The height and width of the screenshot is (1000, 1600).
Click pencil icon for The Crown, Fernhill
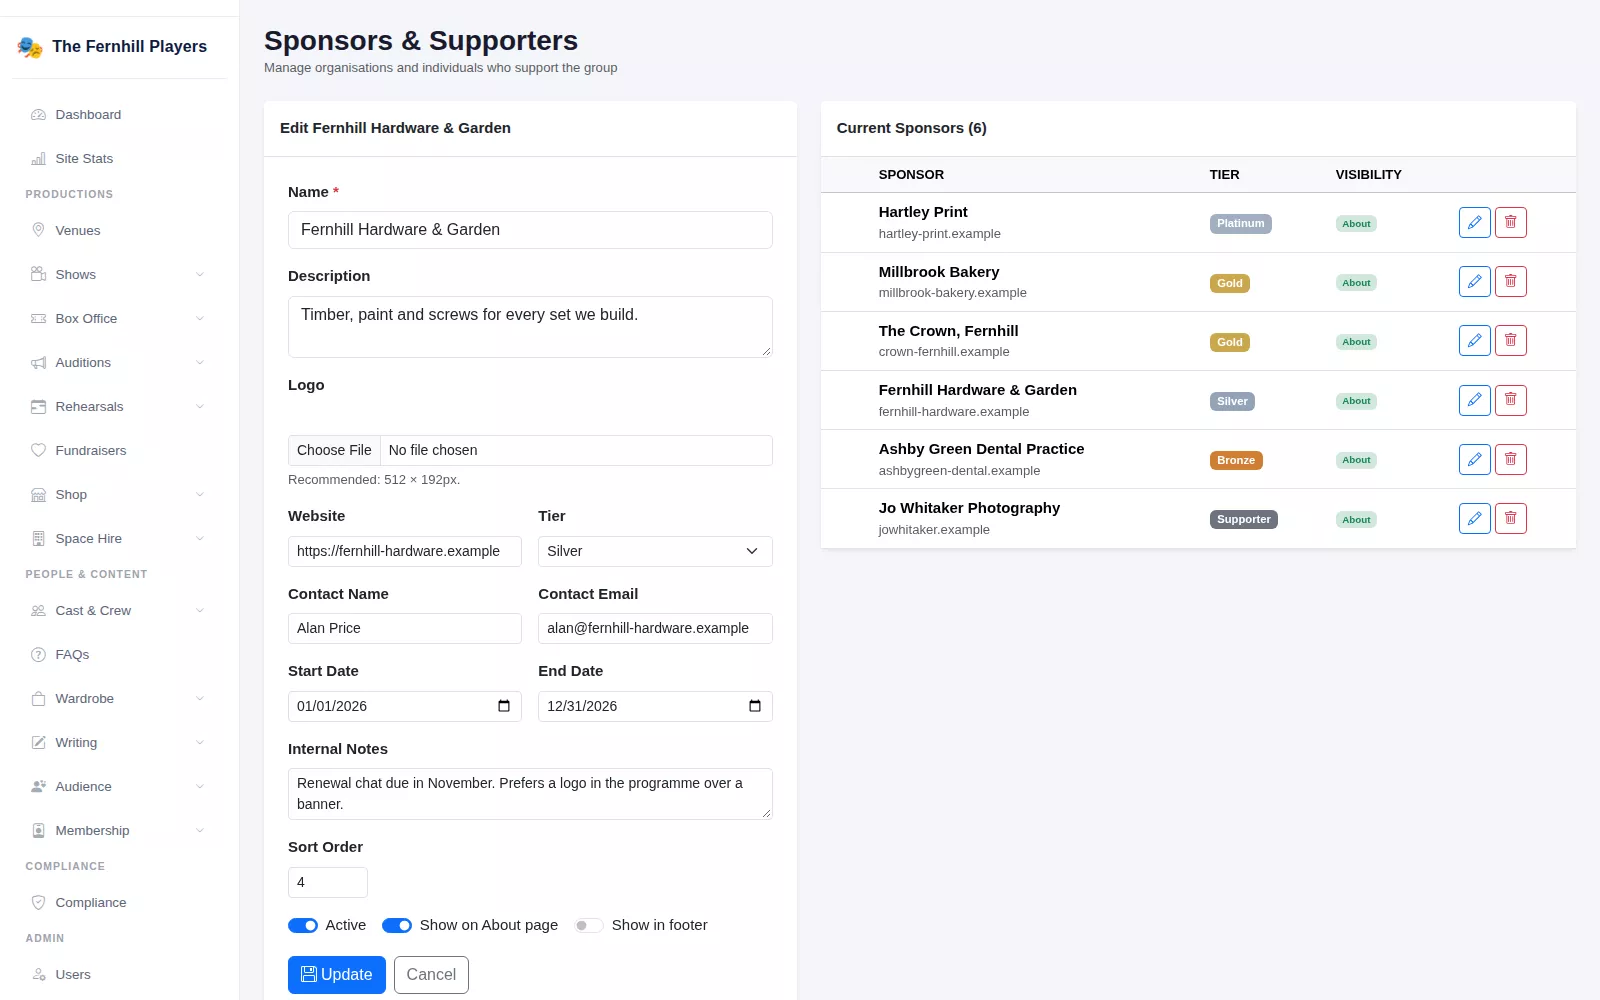(x=1474, y=341)
